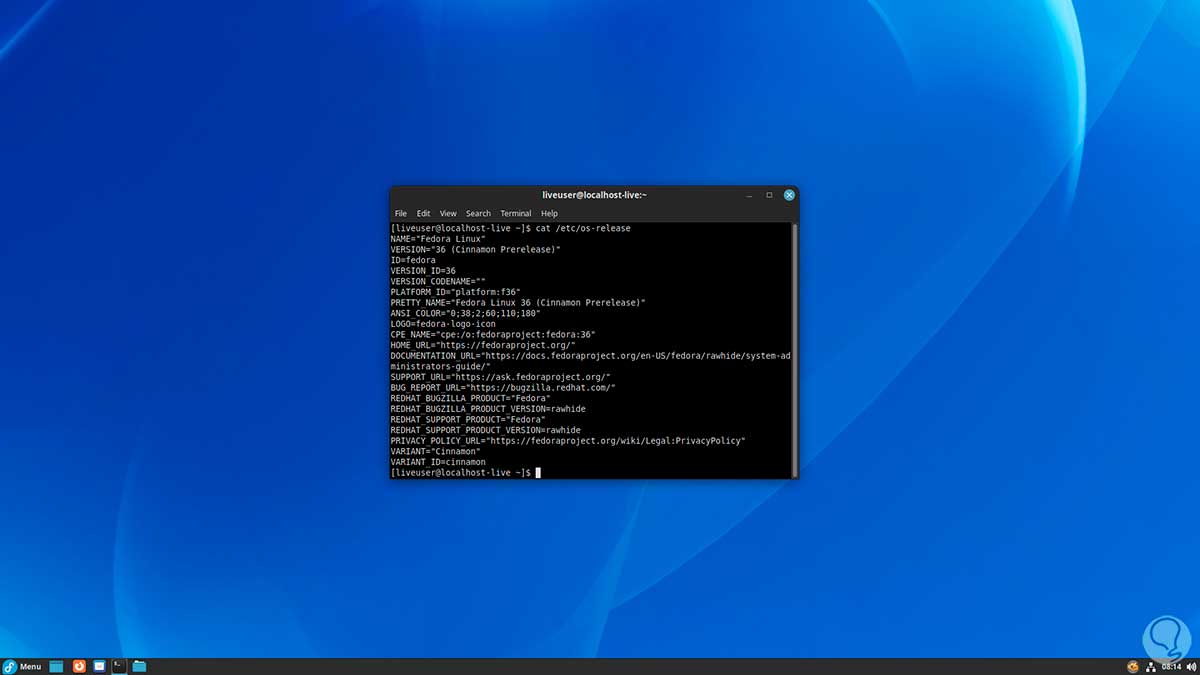Click the volume icon in the system tray
This screenshot has width=1200, height=675.
(1190, 666)
